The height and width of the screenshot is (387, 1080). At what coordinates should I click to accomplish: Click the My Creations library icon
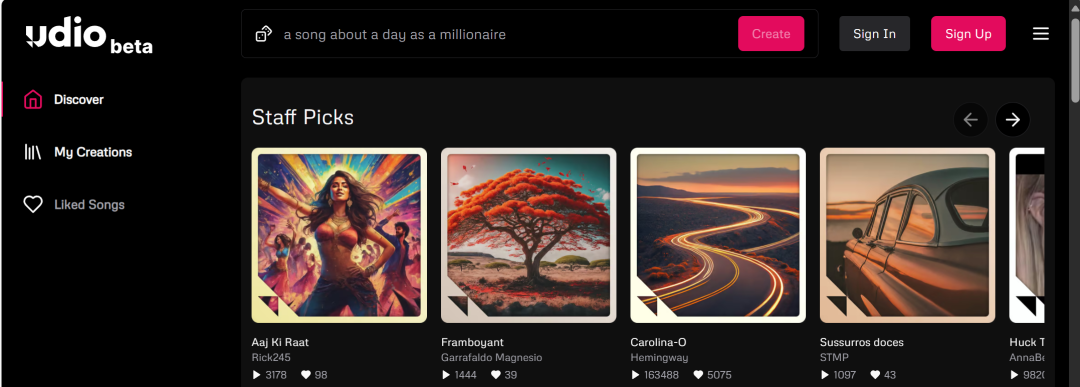click(x=33, y=152)
